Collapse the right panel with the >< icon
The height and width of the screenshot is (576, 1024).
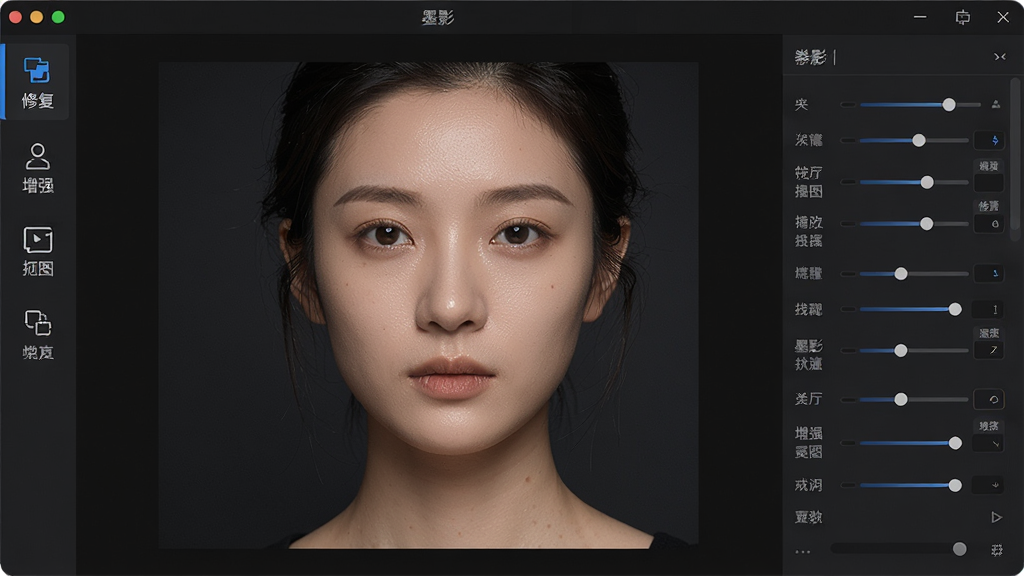pyautogui.click(x=999, y=57)
